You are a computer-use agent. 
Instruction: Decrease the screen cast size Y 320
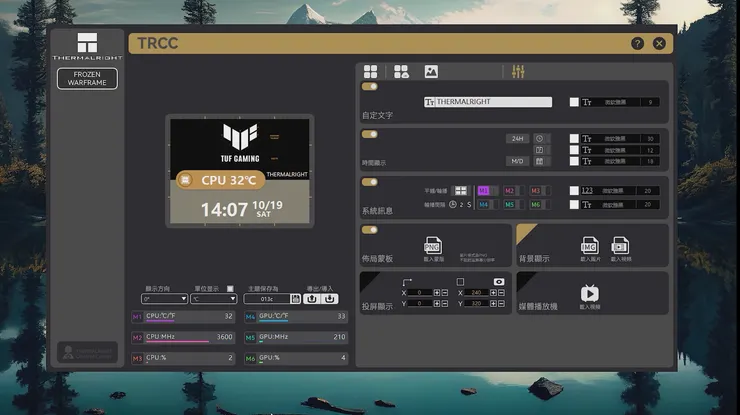(501, 304)
